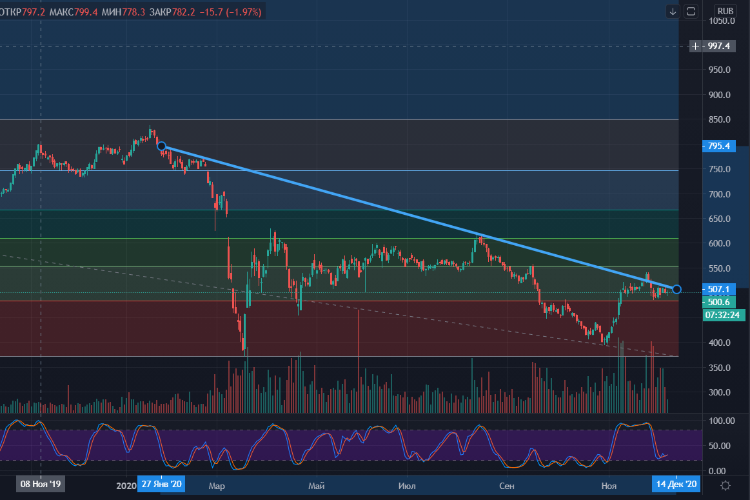Screen dimensions: 750x500
Task: Click the 950.0 price scale label
Action: point(720,70)
